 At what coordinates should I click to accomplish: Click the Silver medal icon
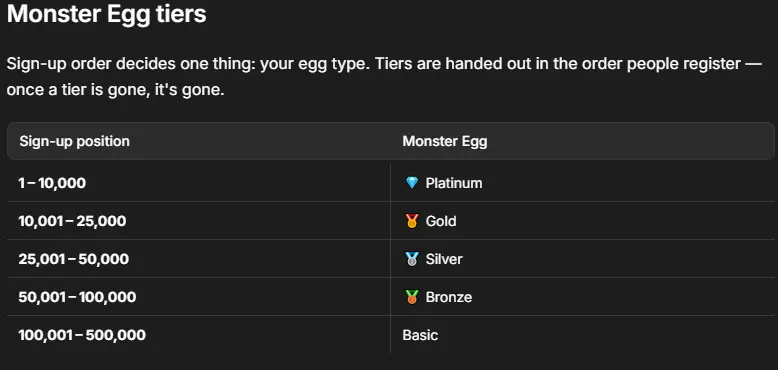(412, 259)
